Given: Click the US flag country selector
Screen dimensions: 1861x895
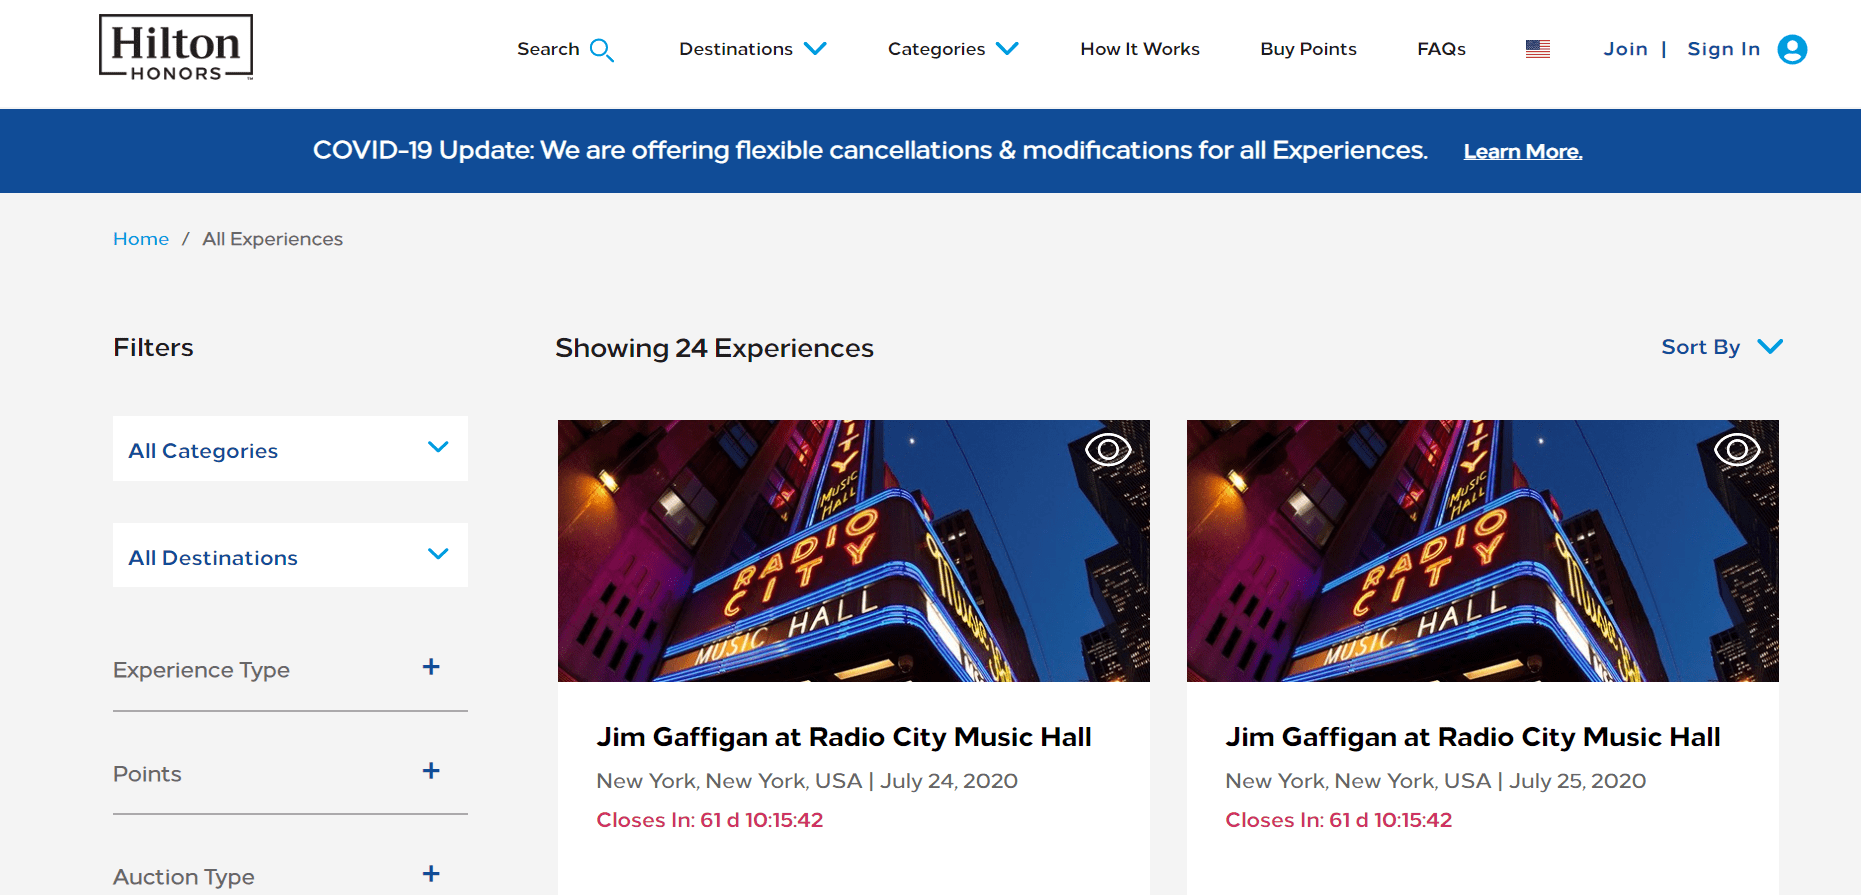Looking at the screenshot, I should (x=1538, y=49).
